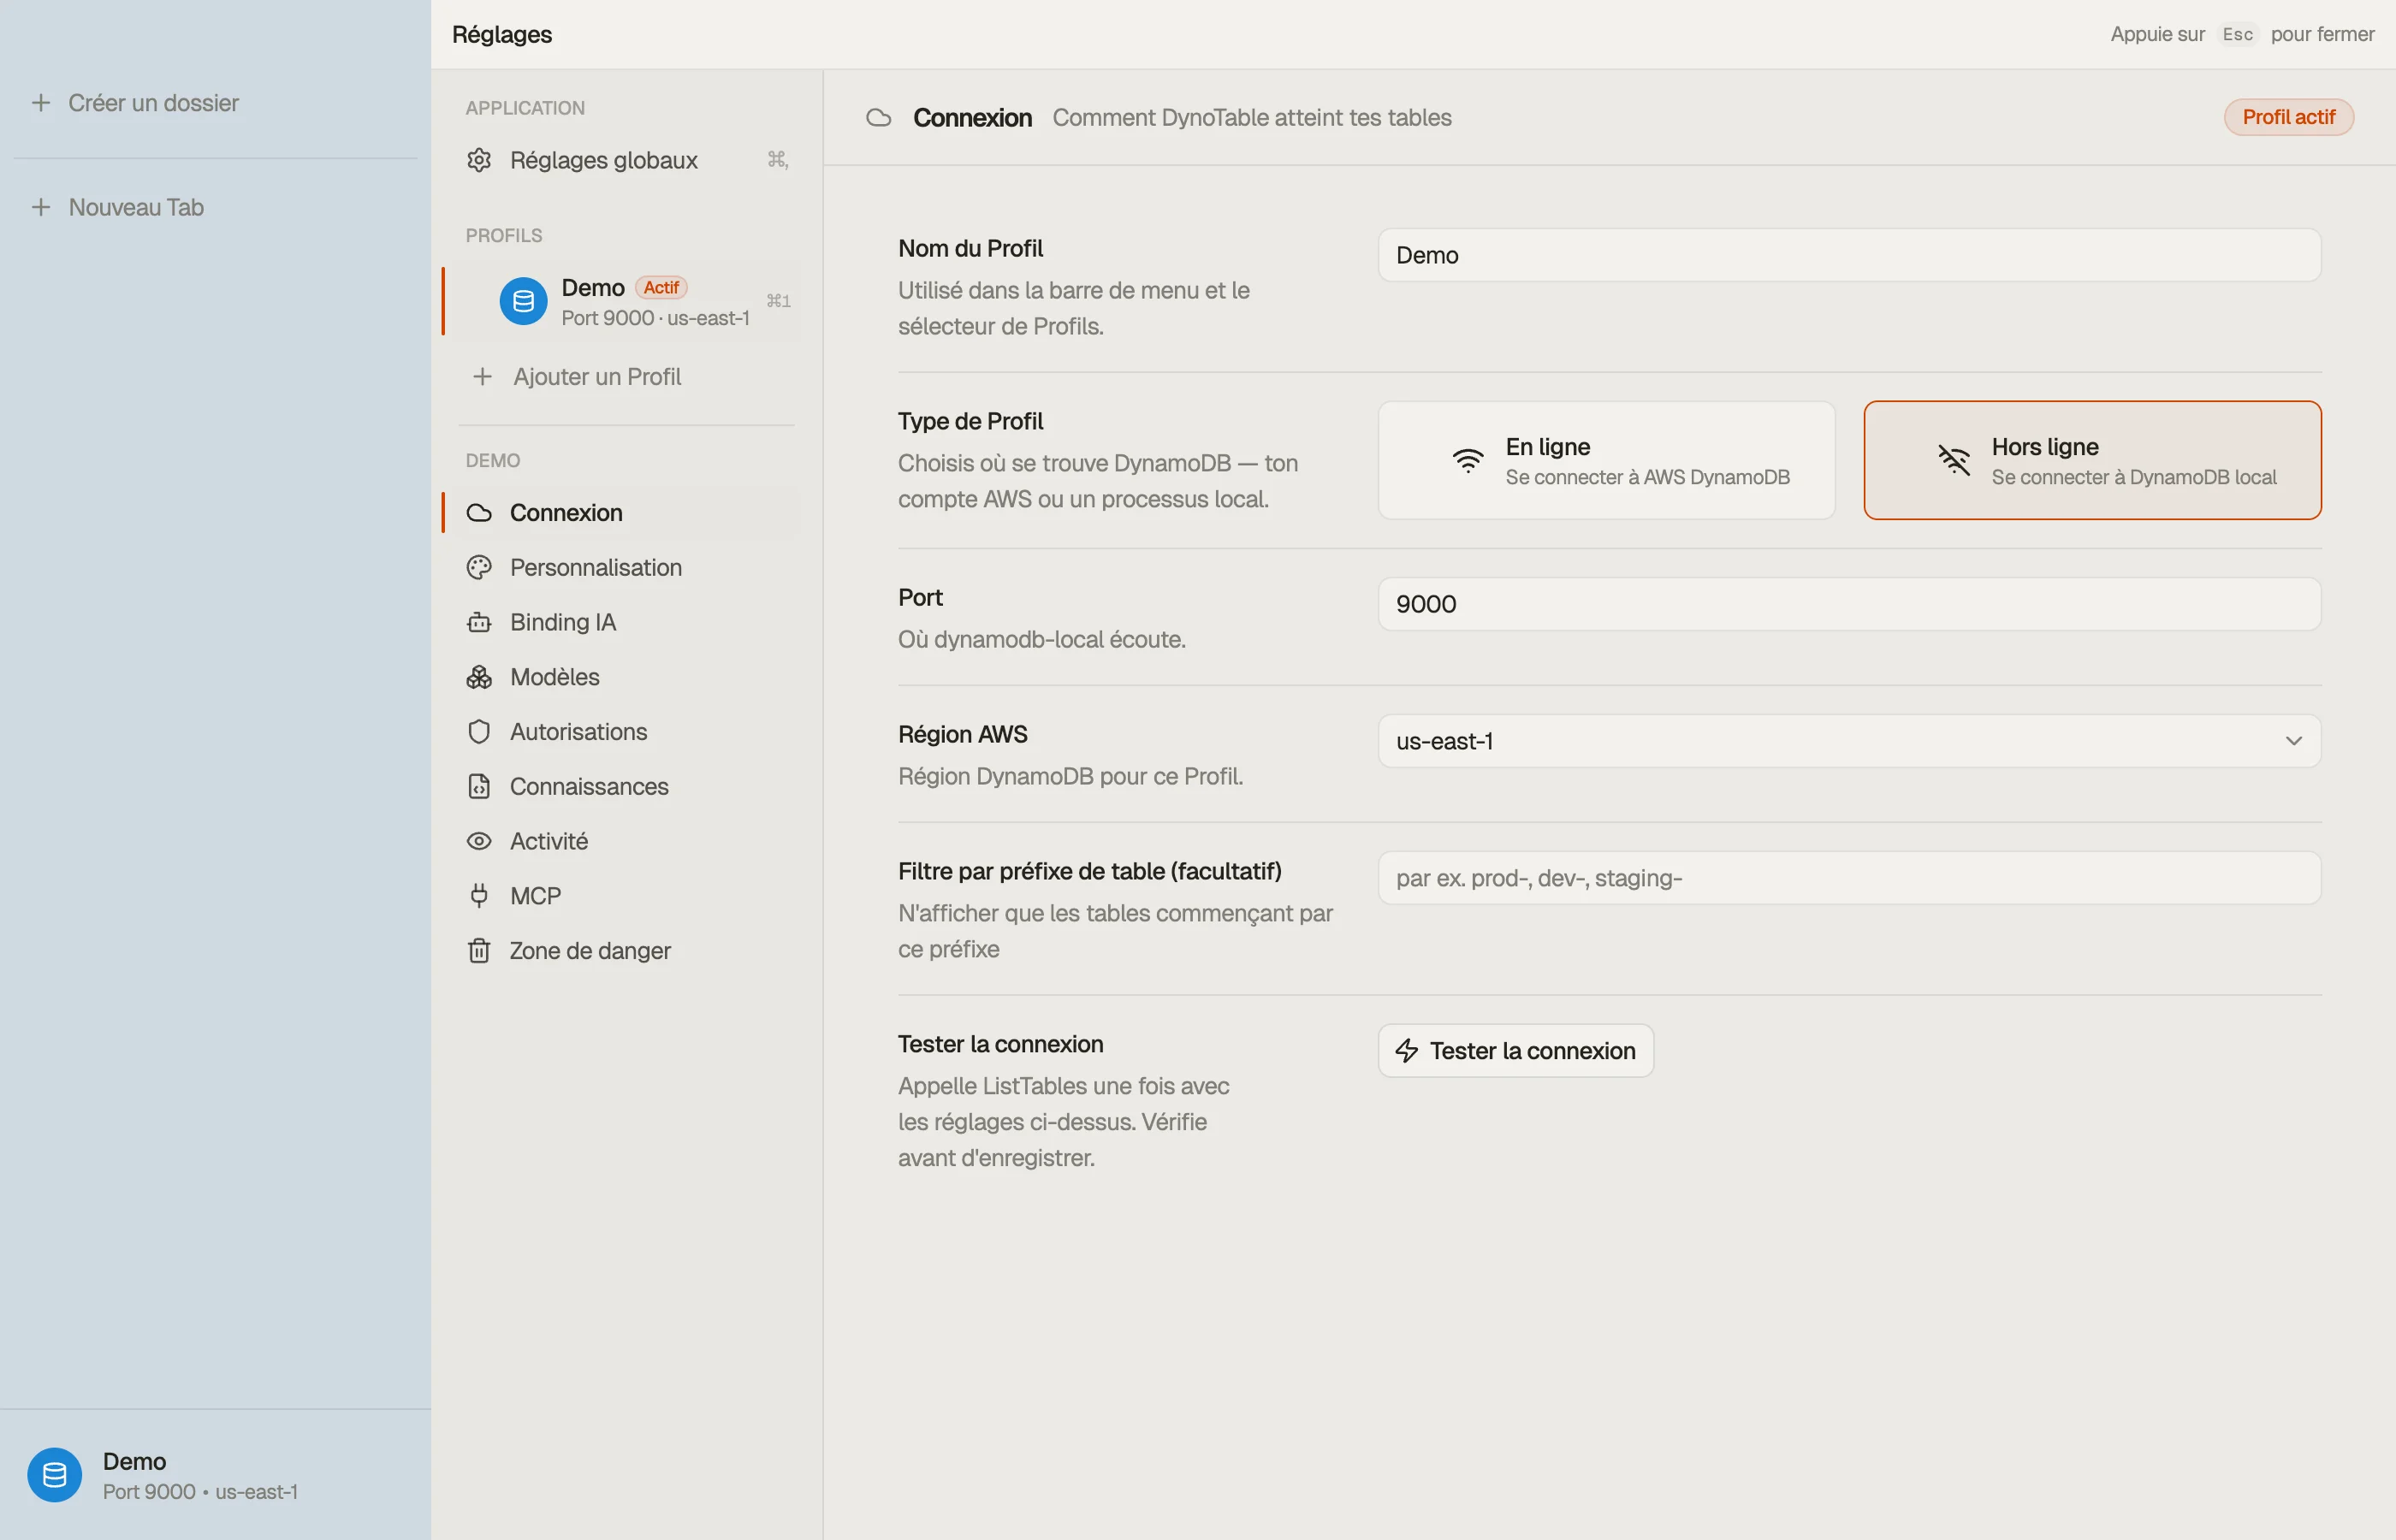Open Autorisations shield icon
The height and width of the screenshot is (1540, 2396).
coord(479,732)
